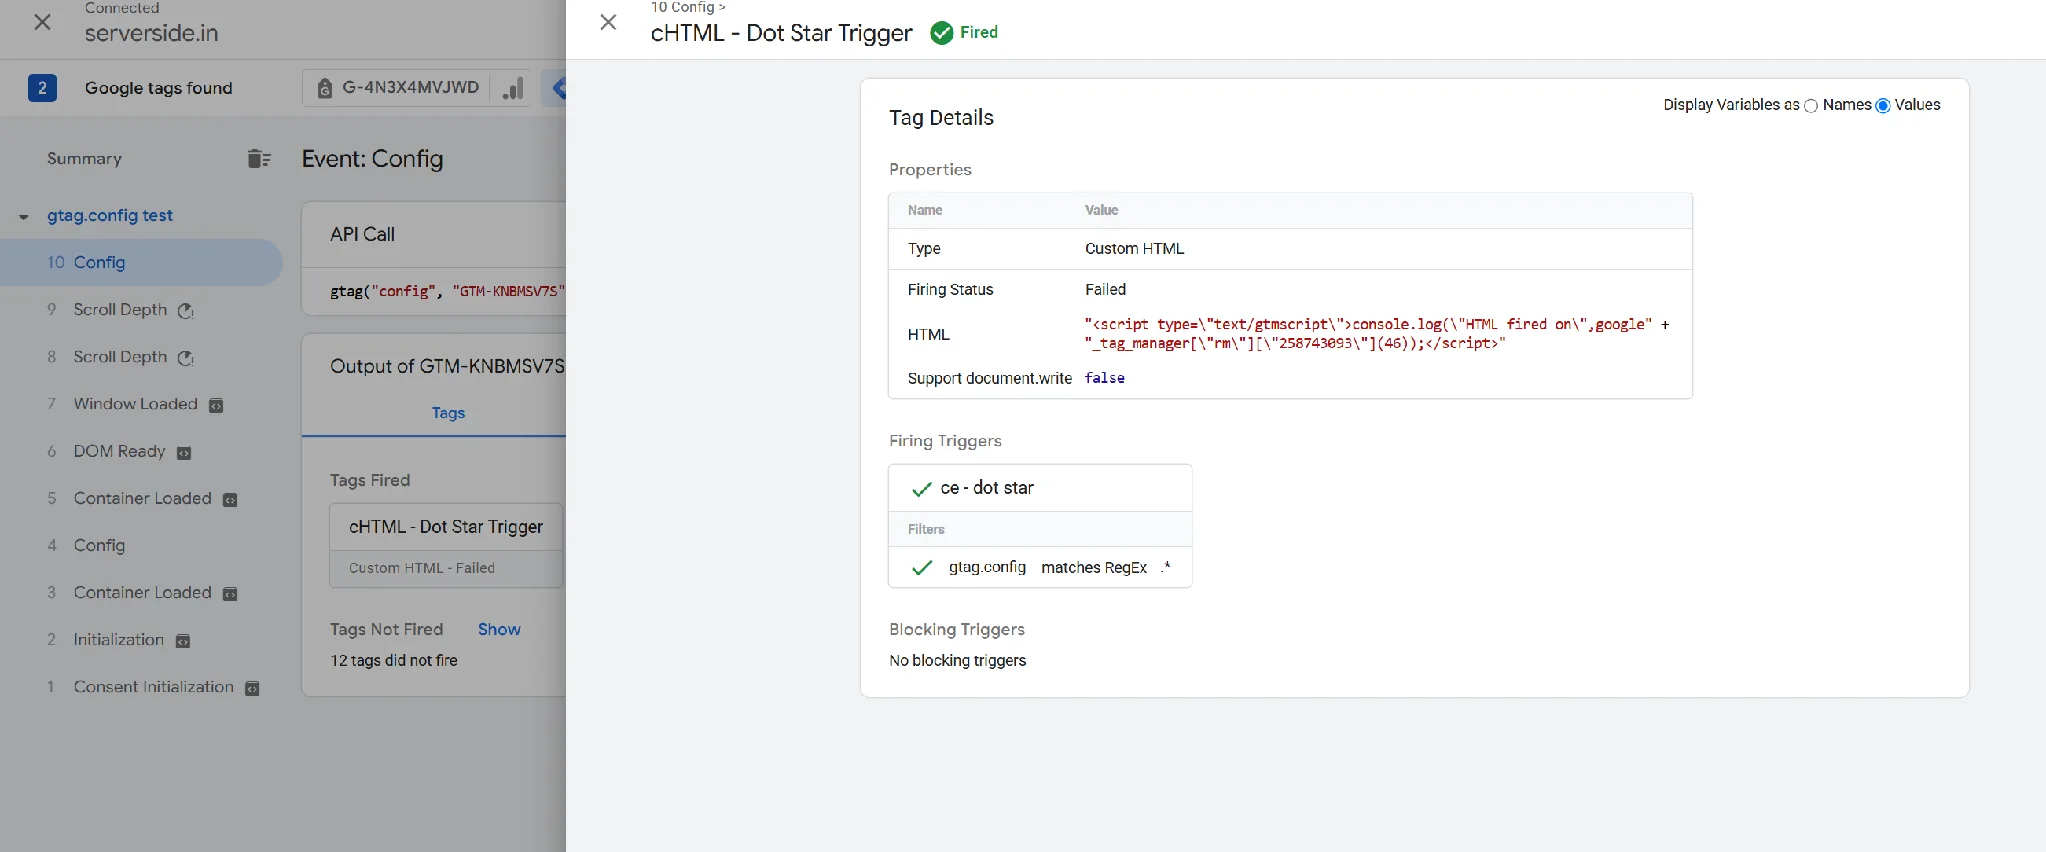The image size is (2046, 852).
Task: Click the 8 Scroll Depth event icon
Action: (x=185, y=358)
